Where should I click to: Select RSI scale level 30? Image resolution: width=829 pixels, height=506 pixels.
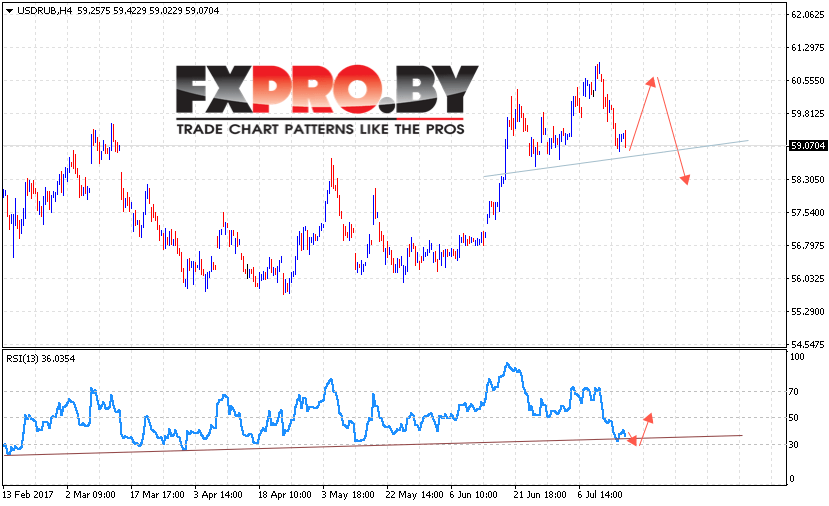794,444
